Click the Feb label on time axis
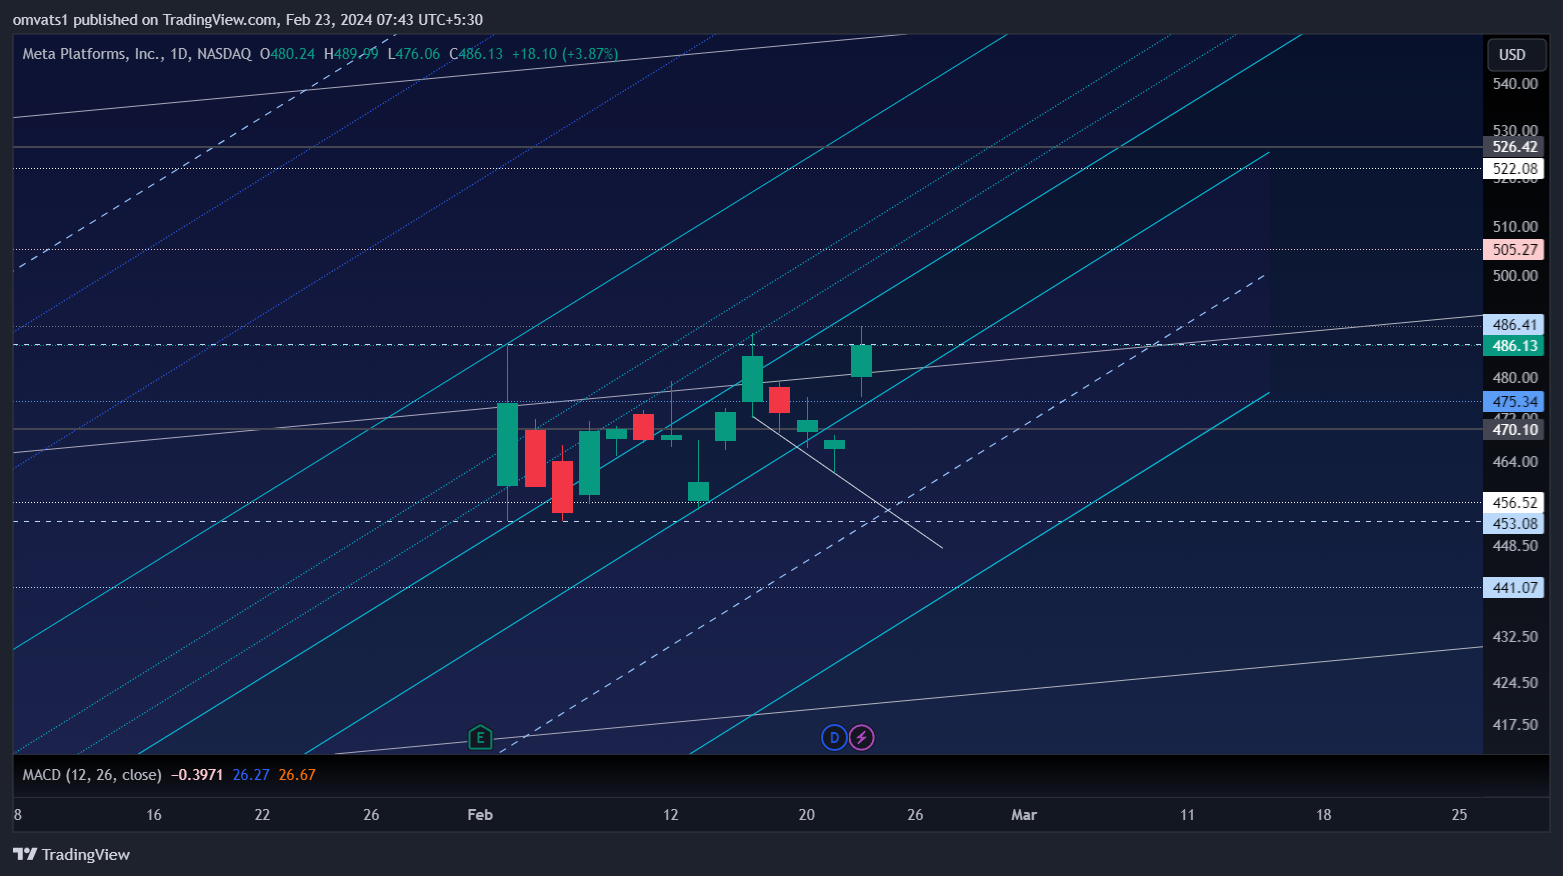The height and width of the screenshot is (876, 1563). (480, 815)
